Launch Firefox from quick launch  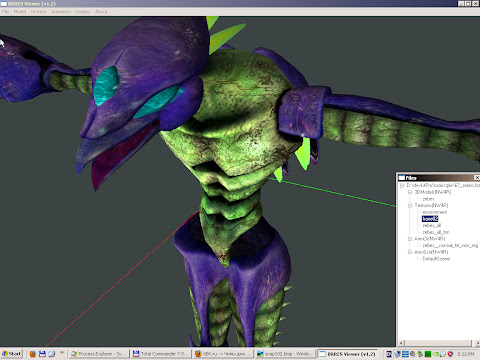33,354
